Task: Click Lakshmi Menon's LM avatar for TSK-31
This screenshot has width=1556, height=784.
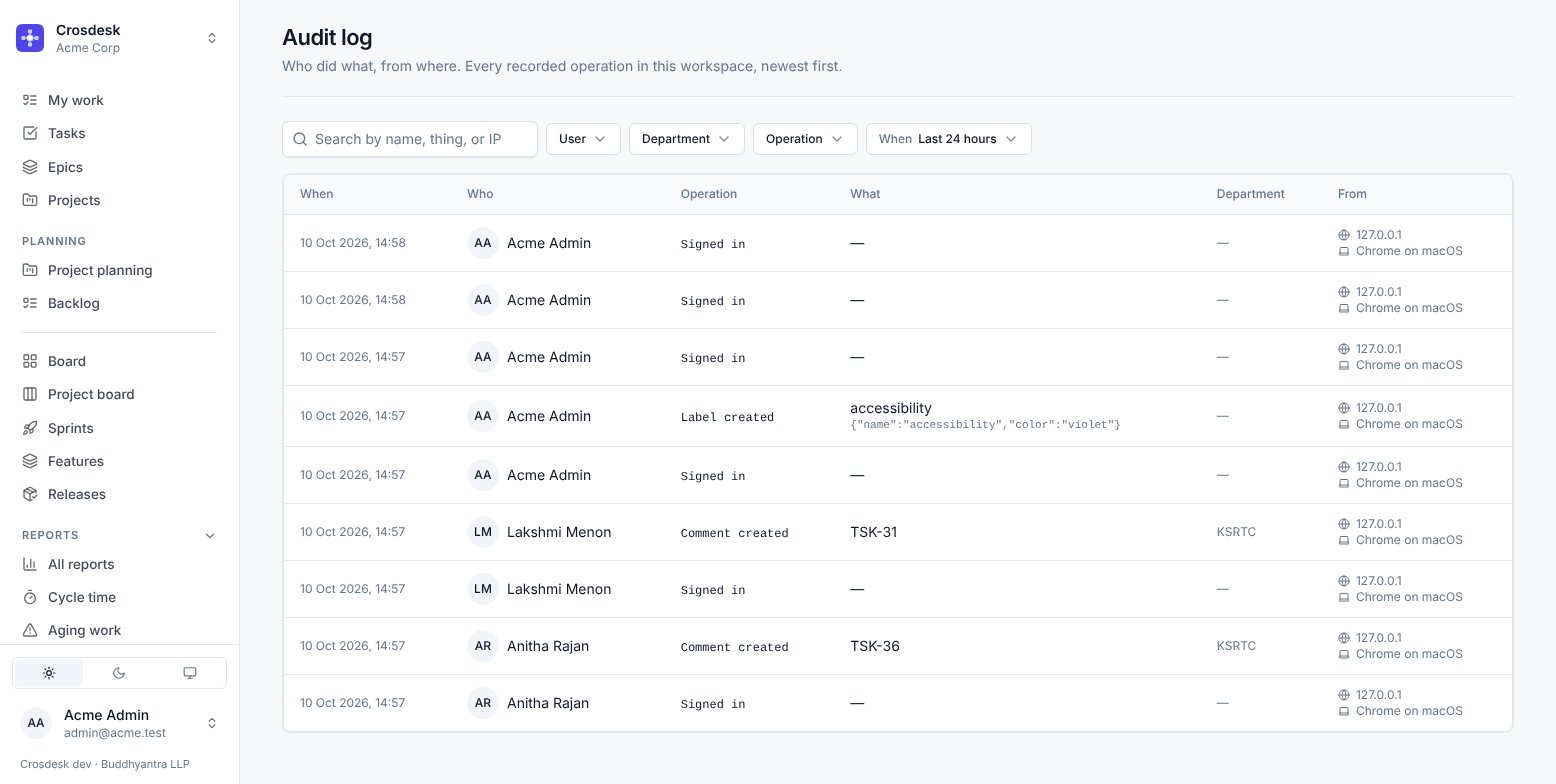Action: tap(483, 532)
